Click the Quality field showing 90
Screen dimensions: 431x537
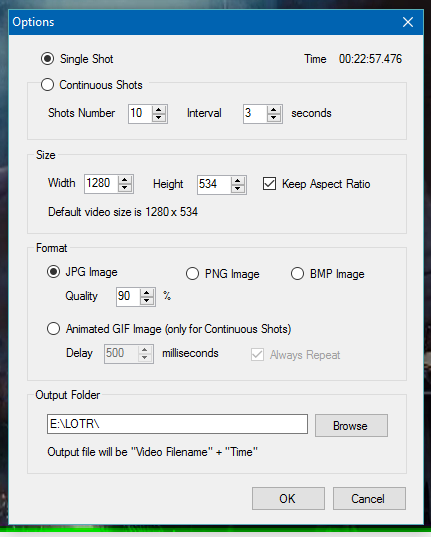128,297
